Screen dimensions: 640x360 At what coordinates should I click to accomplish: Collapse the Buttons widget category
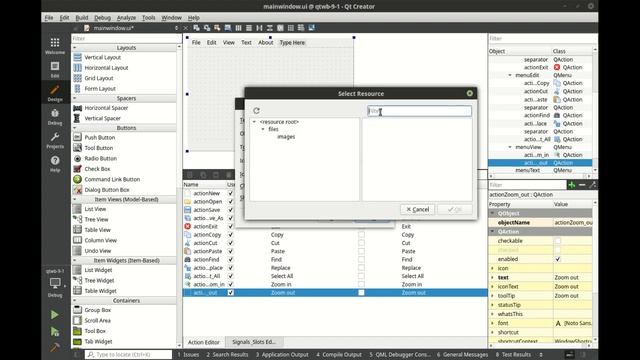[x=75, y=128]
